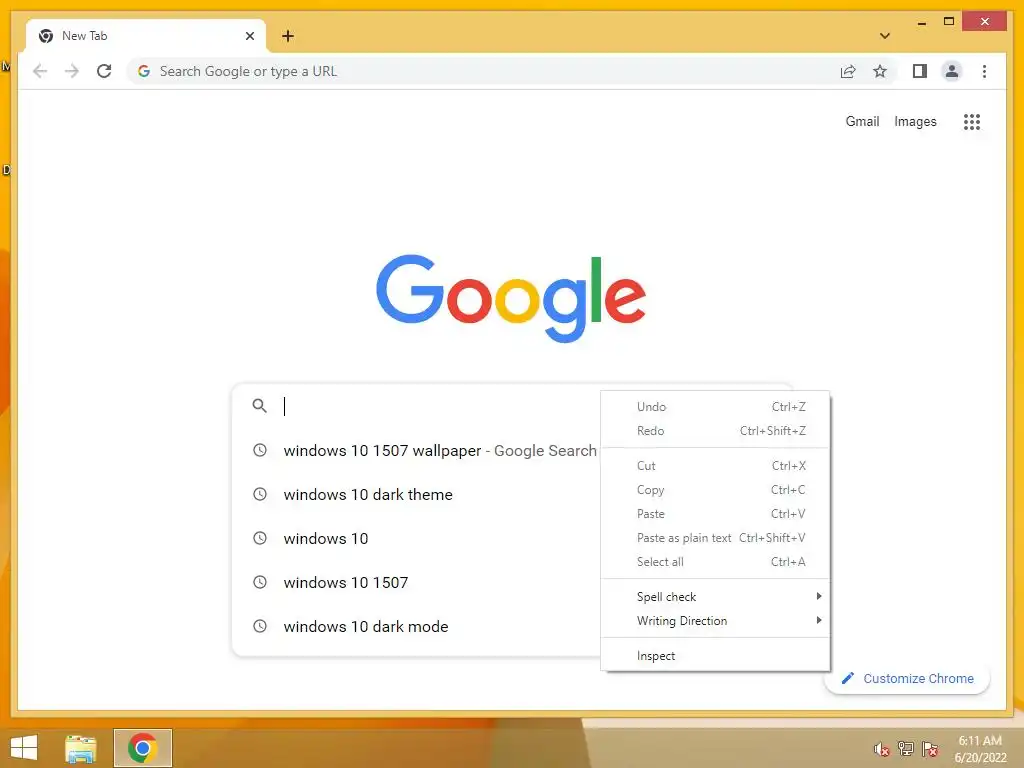Select the suggestion 'windows 10 1507'

click(x=416, y=582)
